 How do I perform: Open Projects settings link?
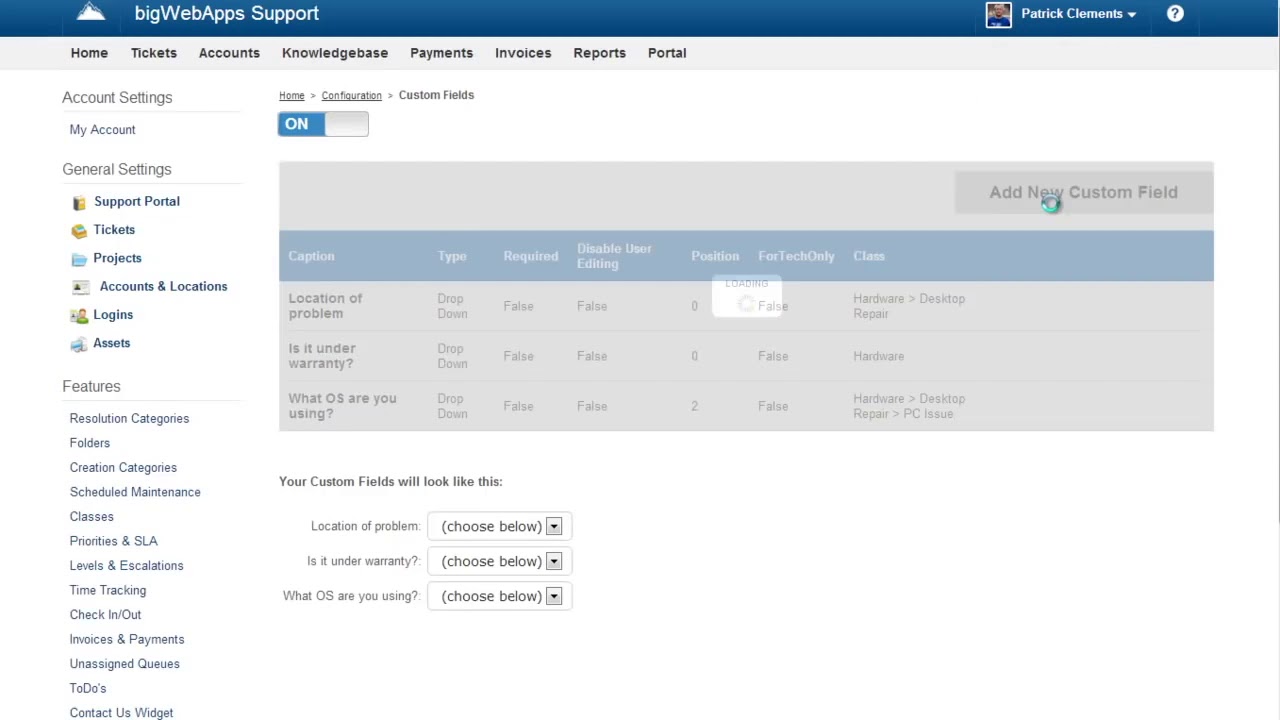point(117,258)
